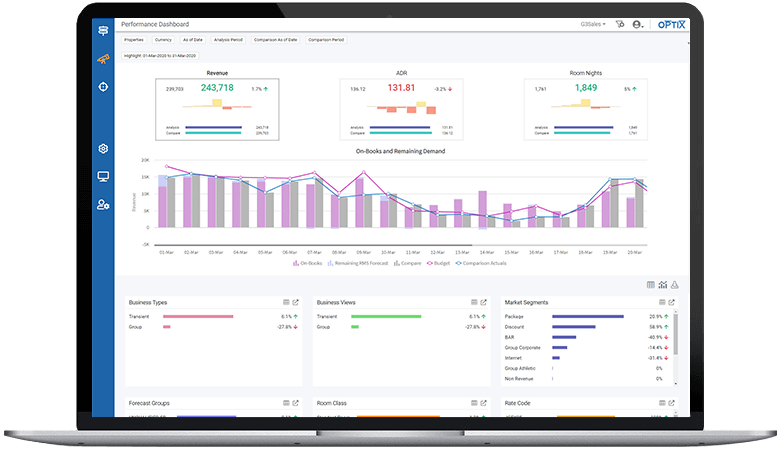The width and height of the screenshot is (784, 456).
Task: Open the settings gear in sidebar
Action: [103, 148]
